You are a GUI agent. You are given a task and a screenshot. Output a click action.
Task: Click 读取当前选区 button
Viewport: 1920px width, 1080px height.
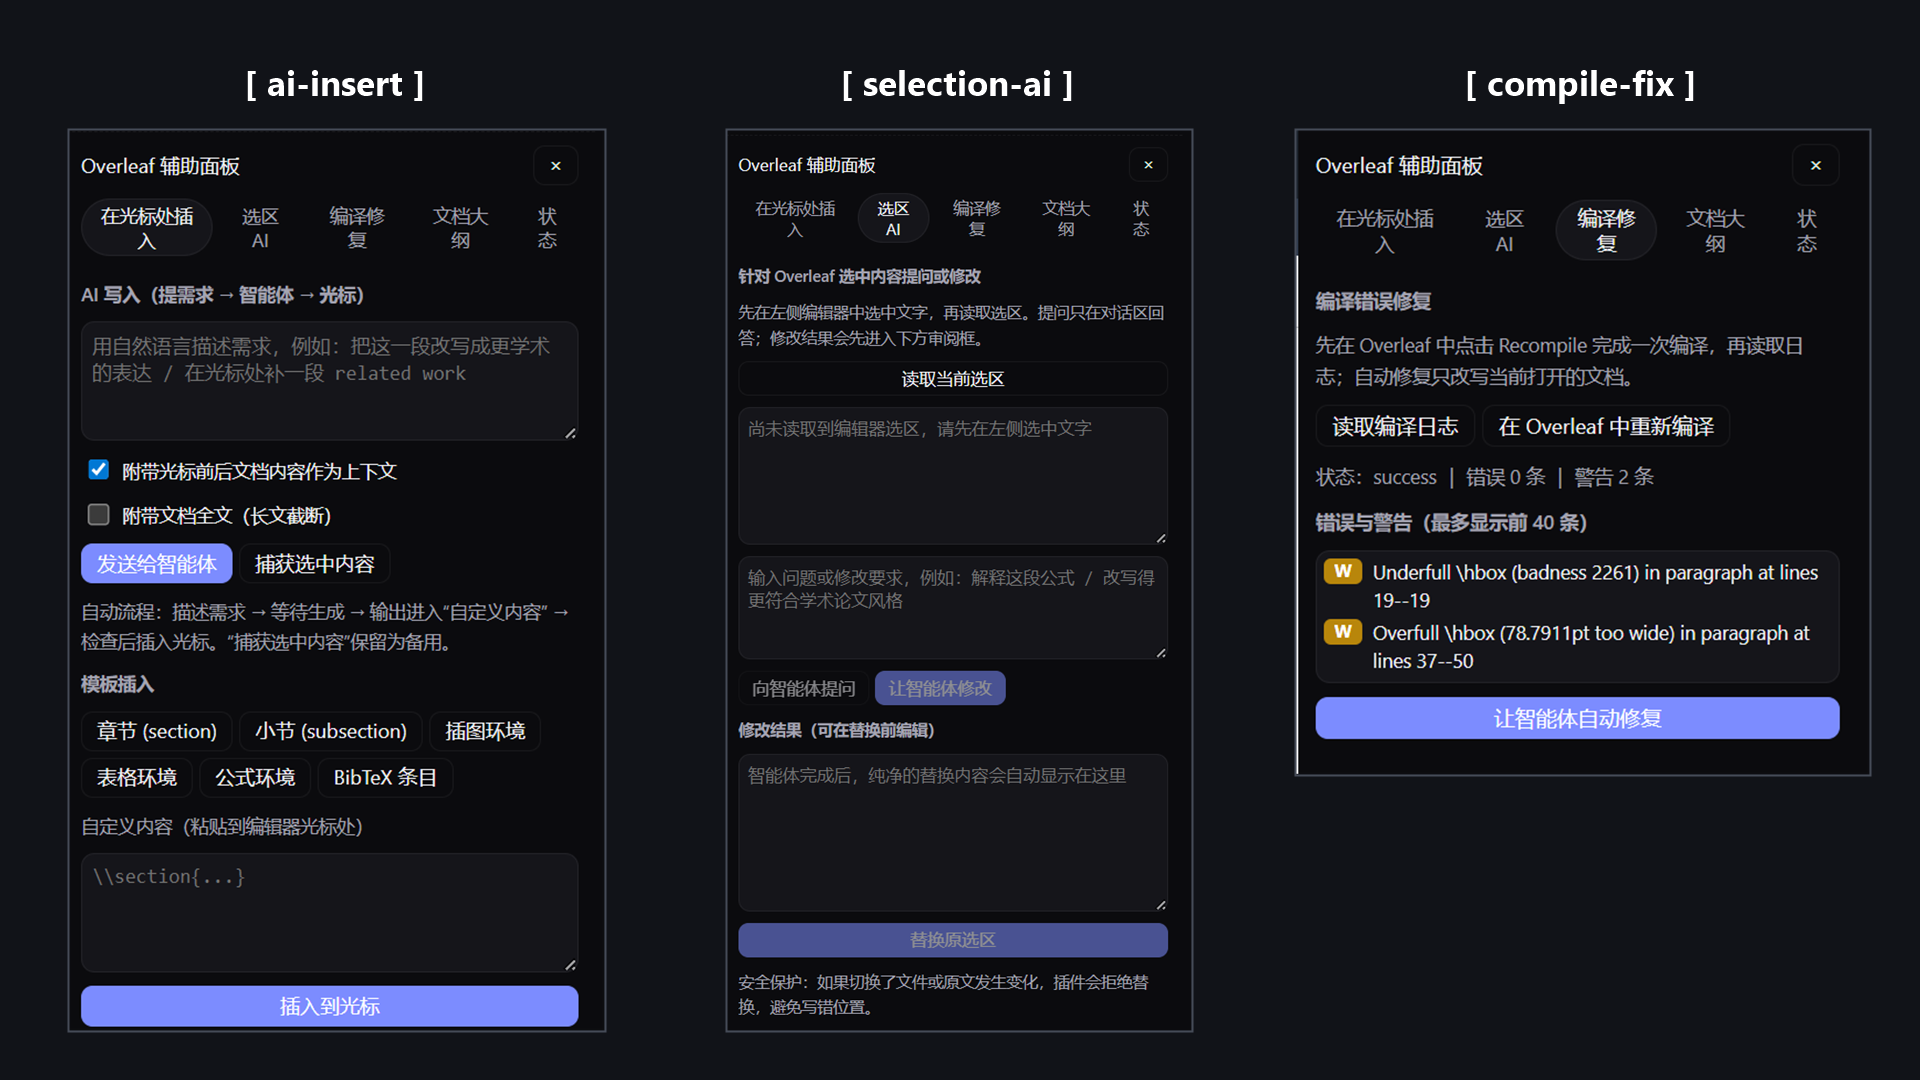pyautogui.click(x=953, y=379)
